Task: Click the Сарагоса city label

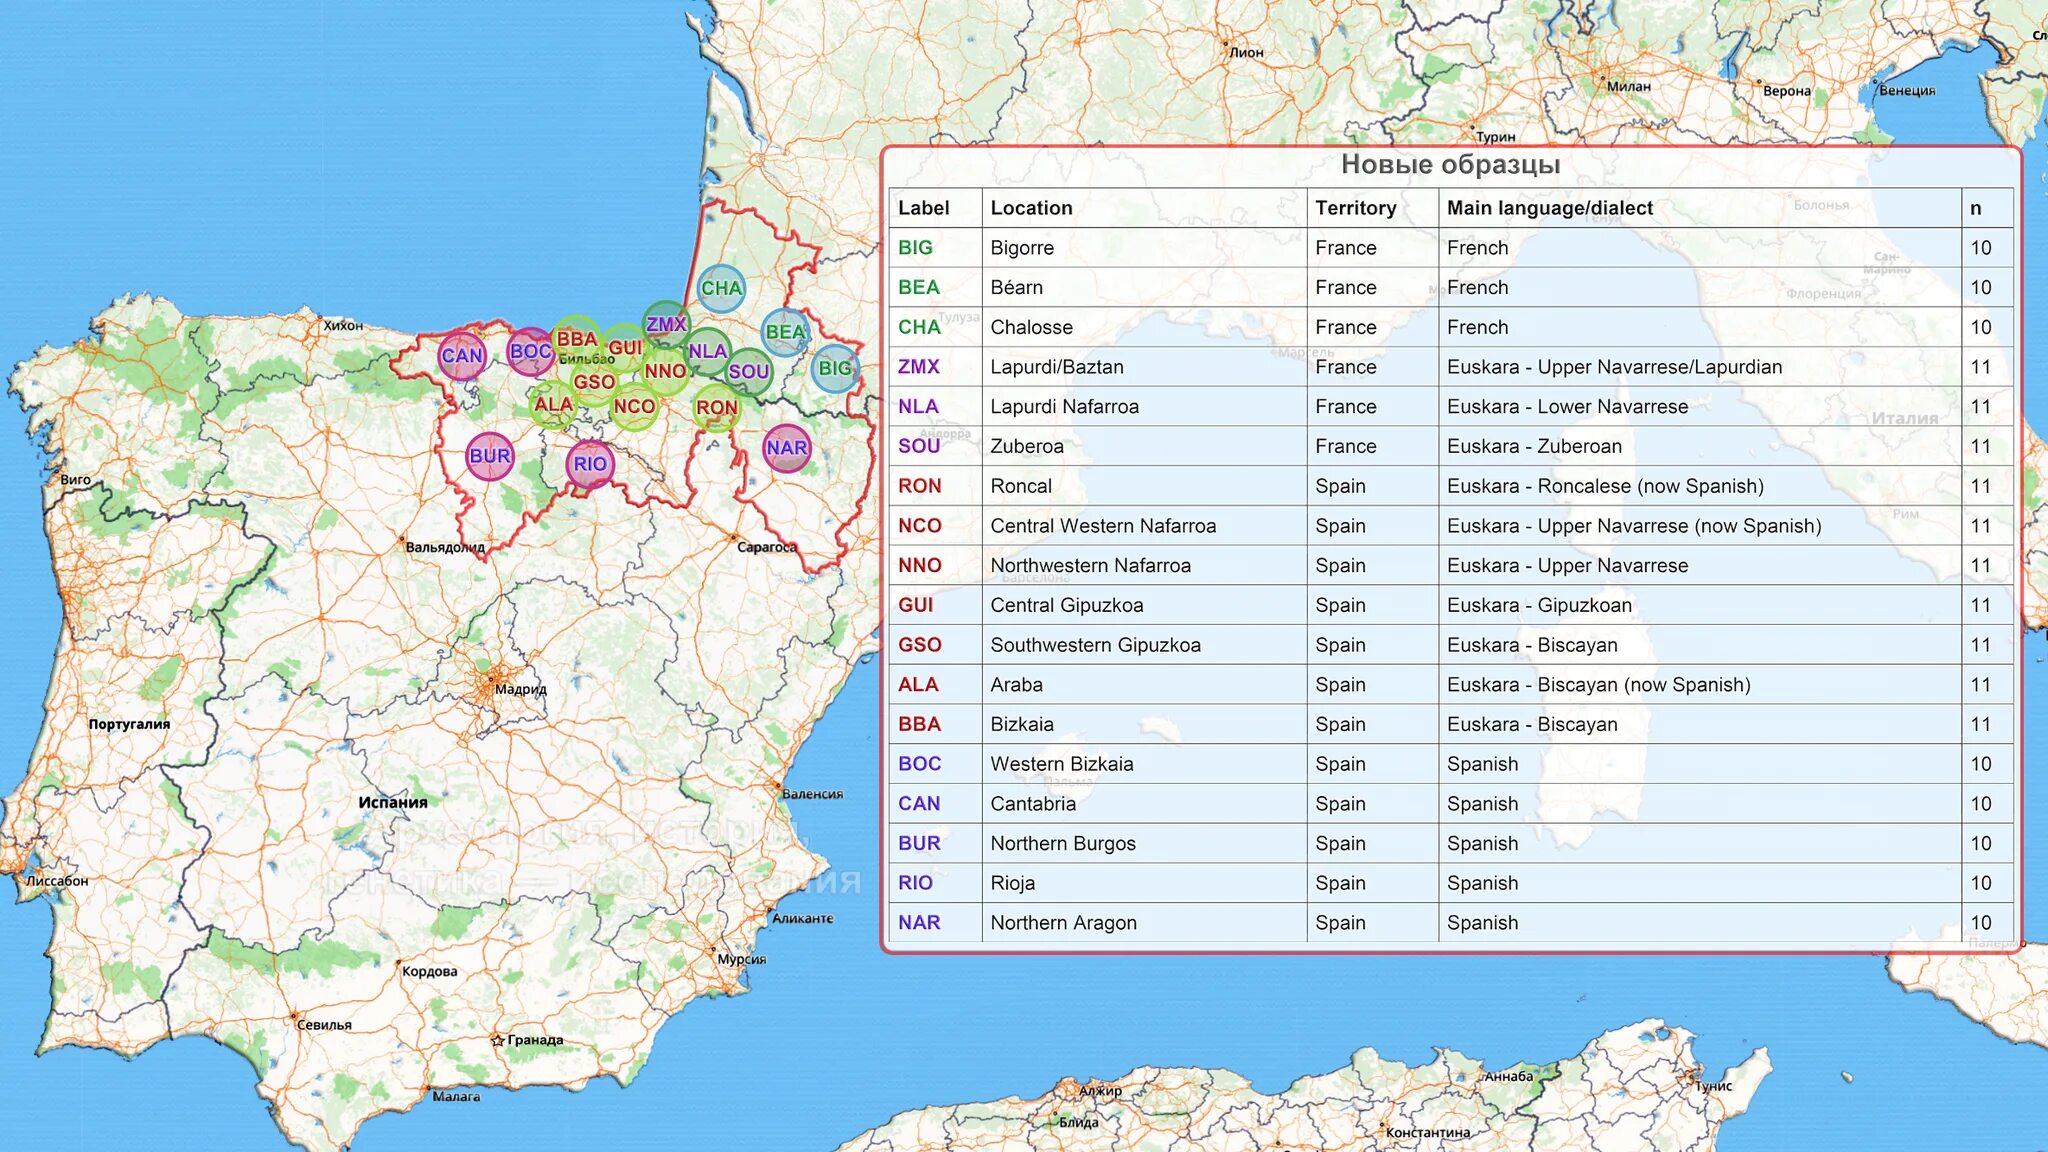Action: click(x=767, y=547)
